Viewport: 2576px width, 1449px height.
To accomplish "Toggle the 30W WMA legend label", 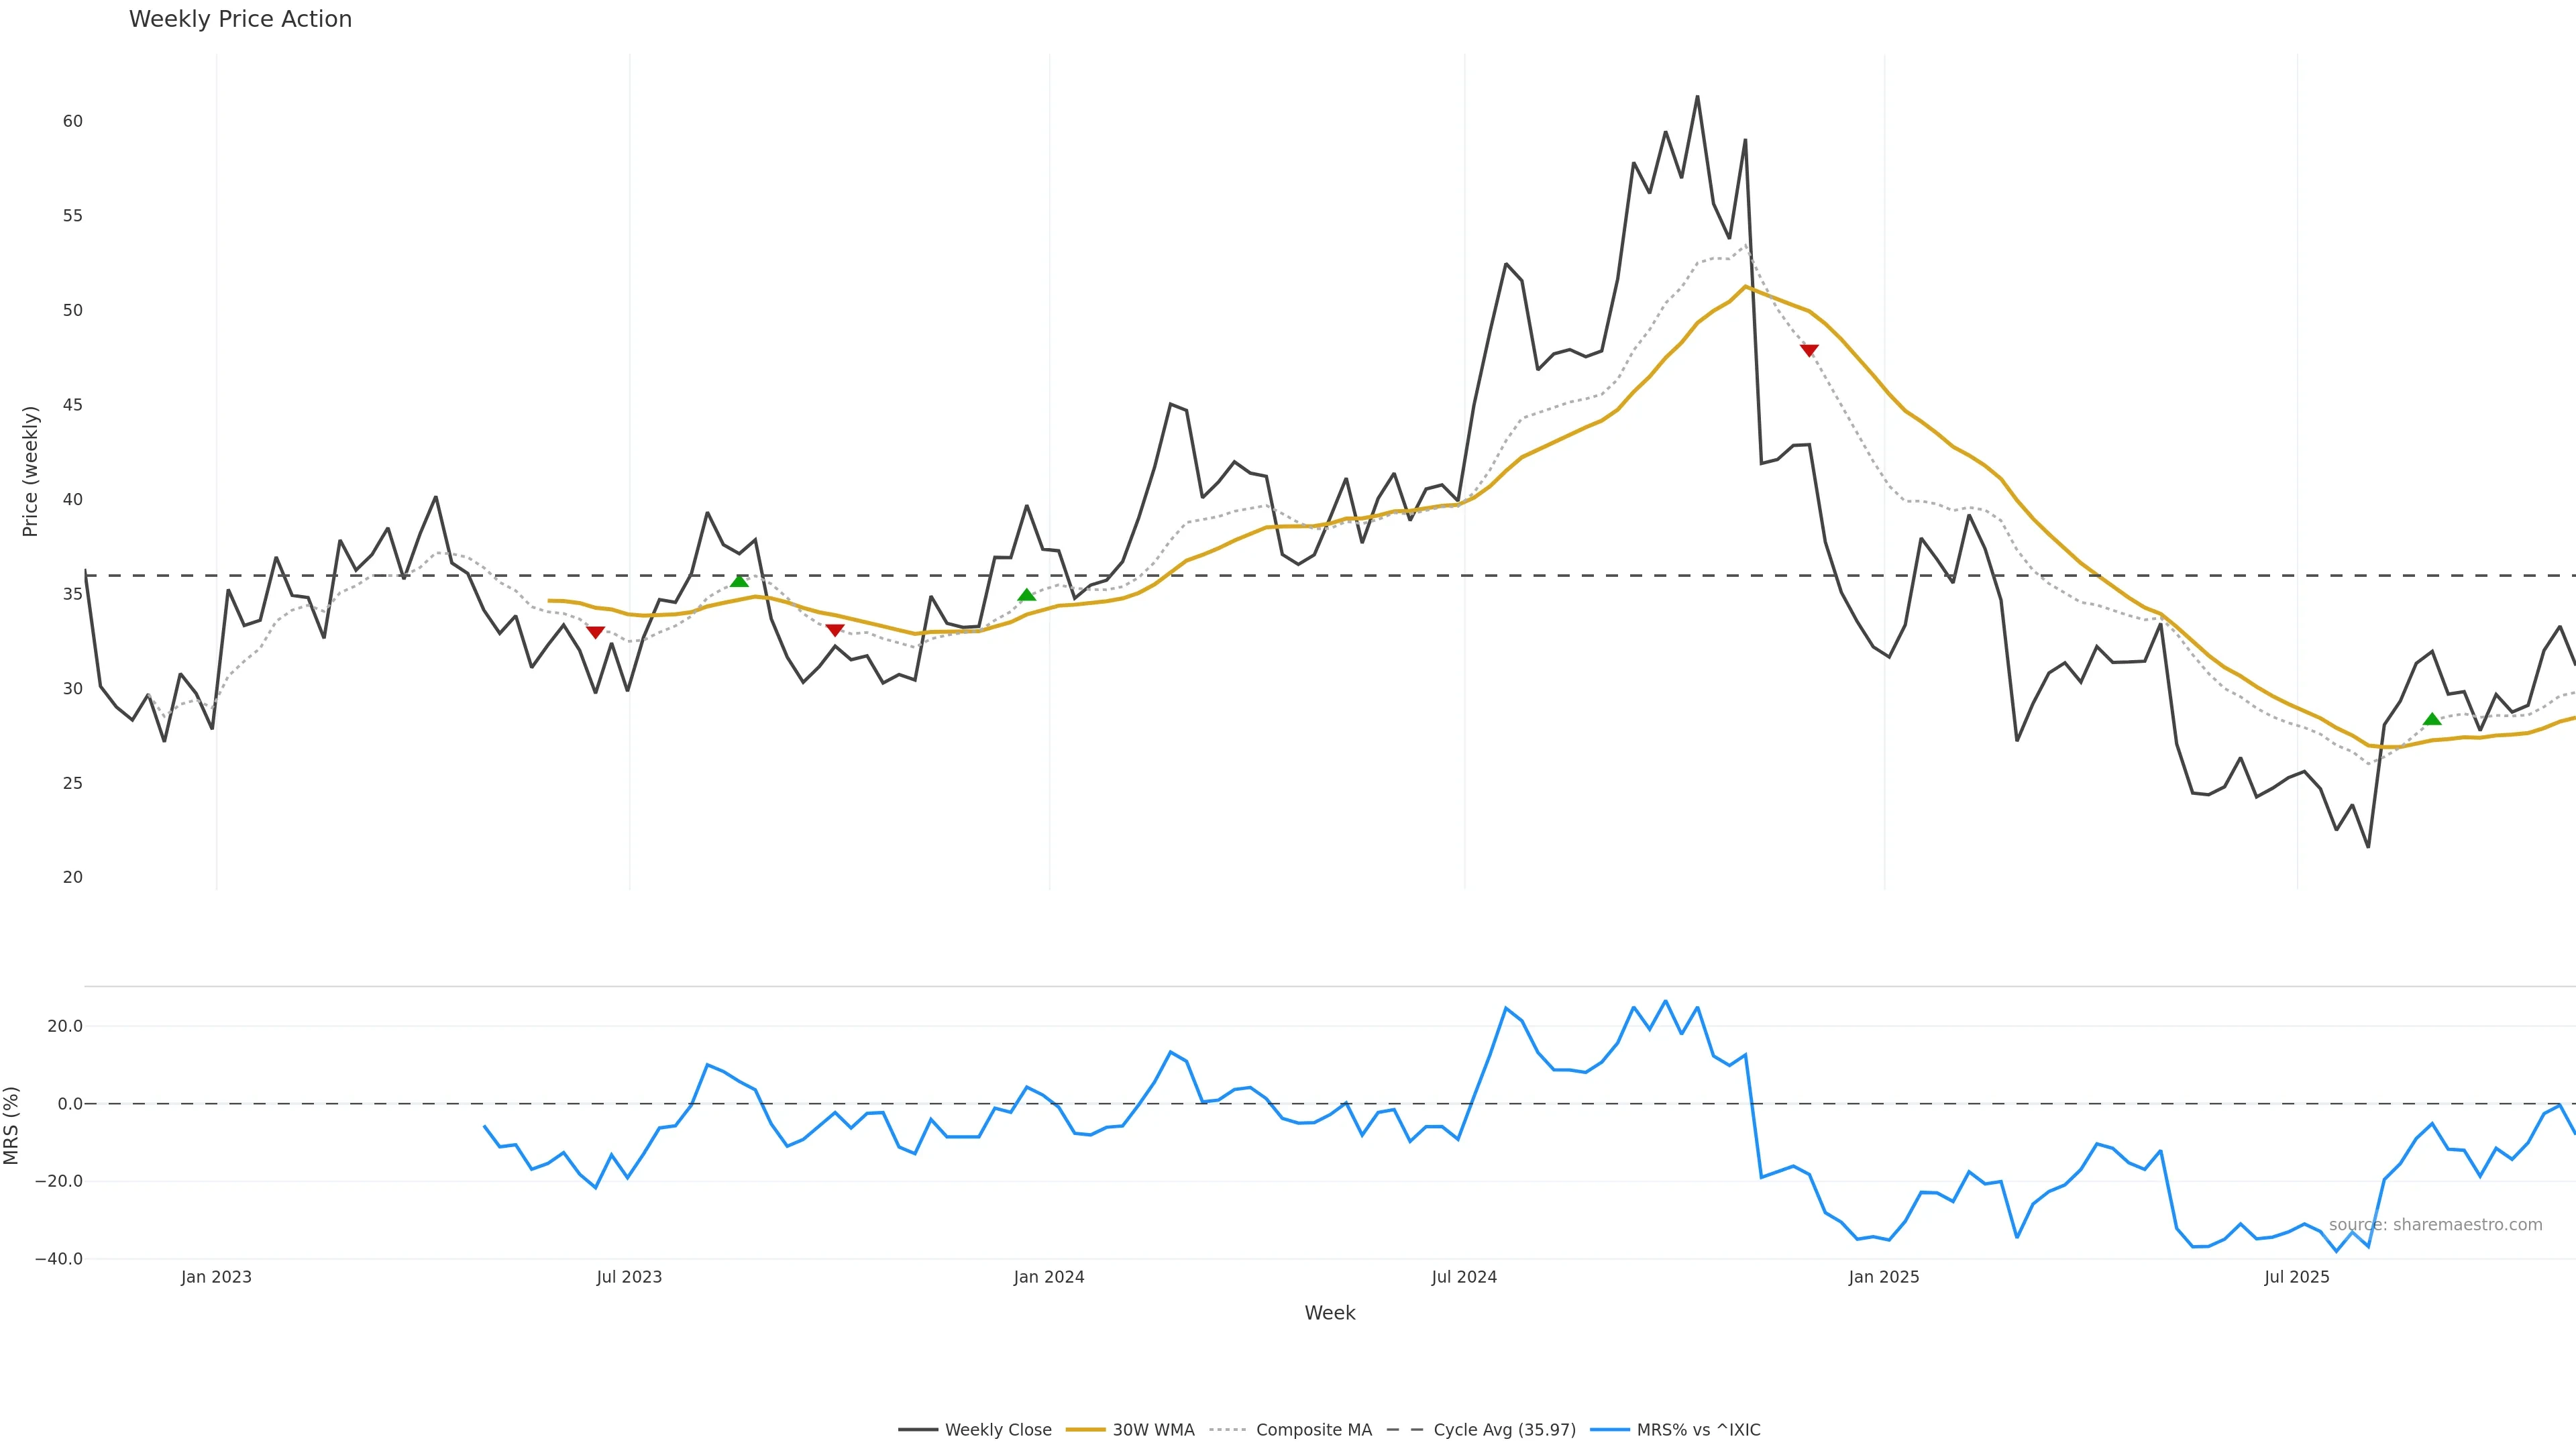I will (x=1153, y=1430).
